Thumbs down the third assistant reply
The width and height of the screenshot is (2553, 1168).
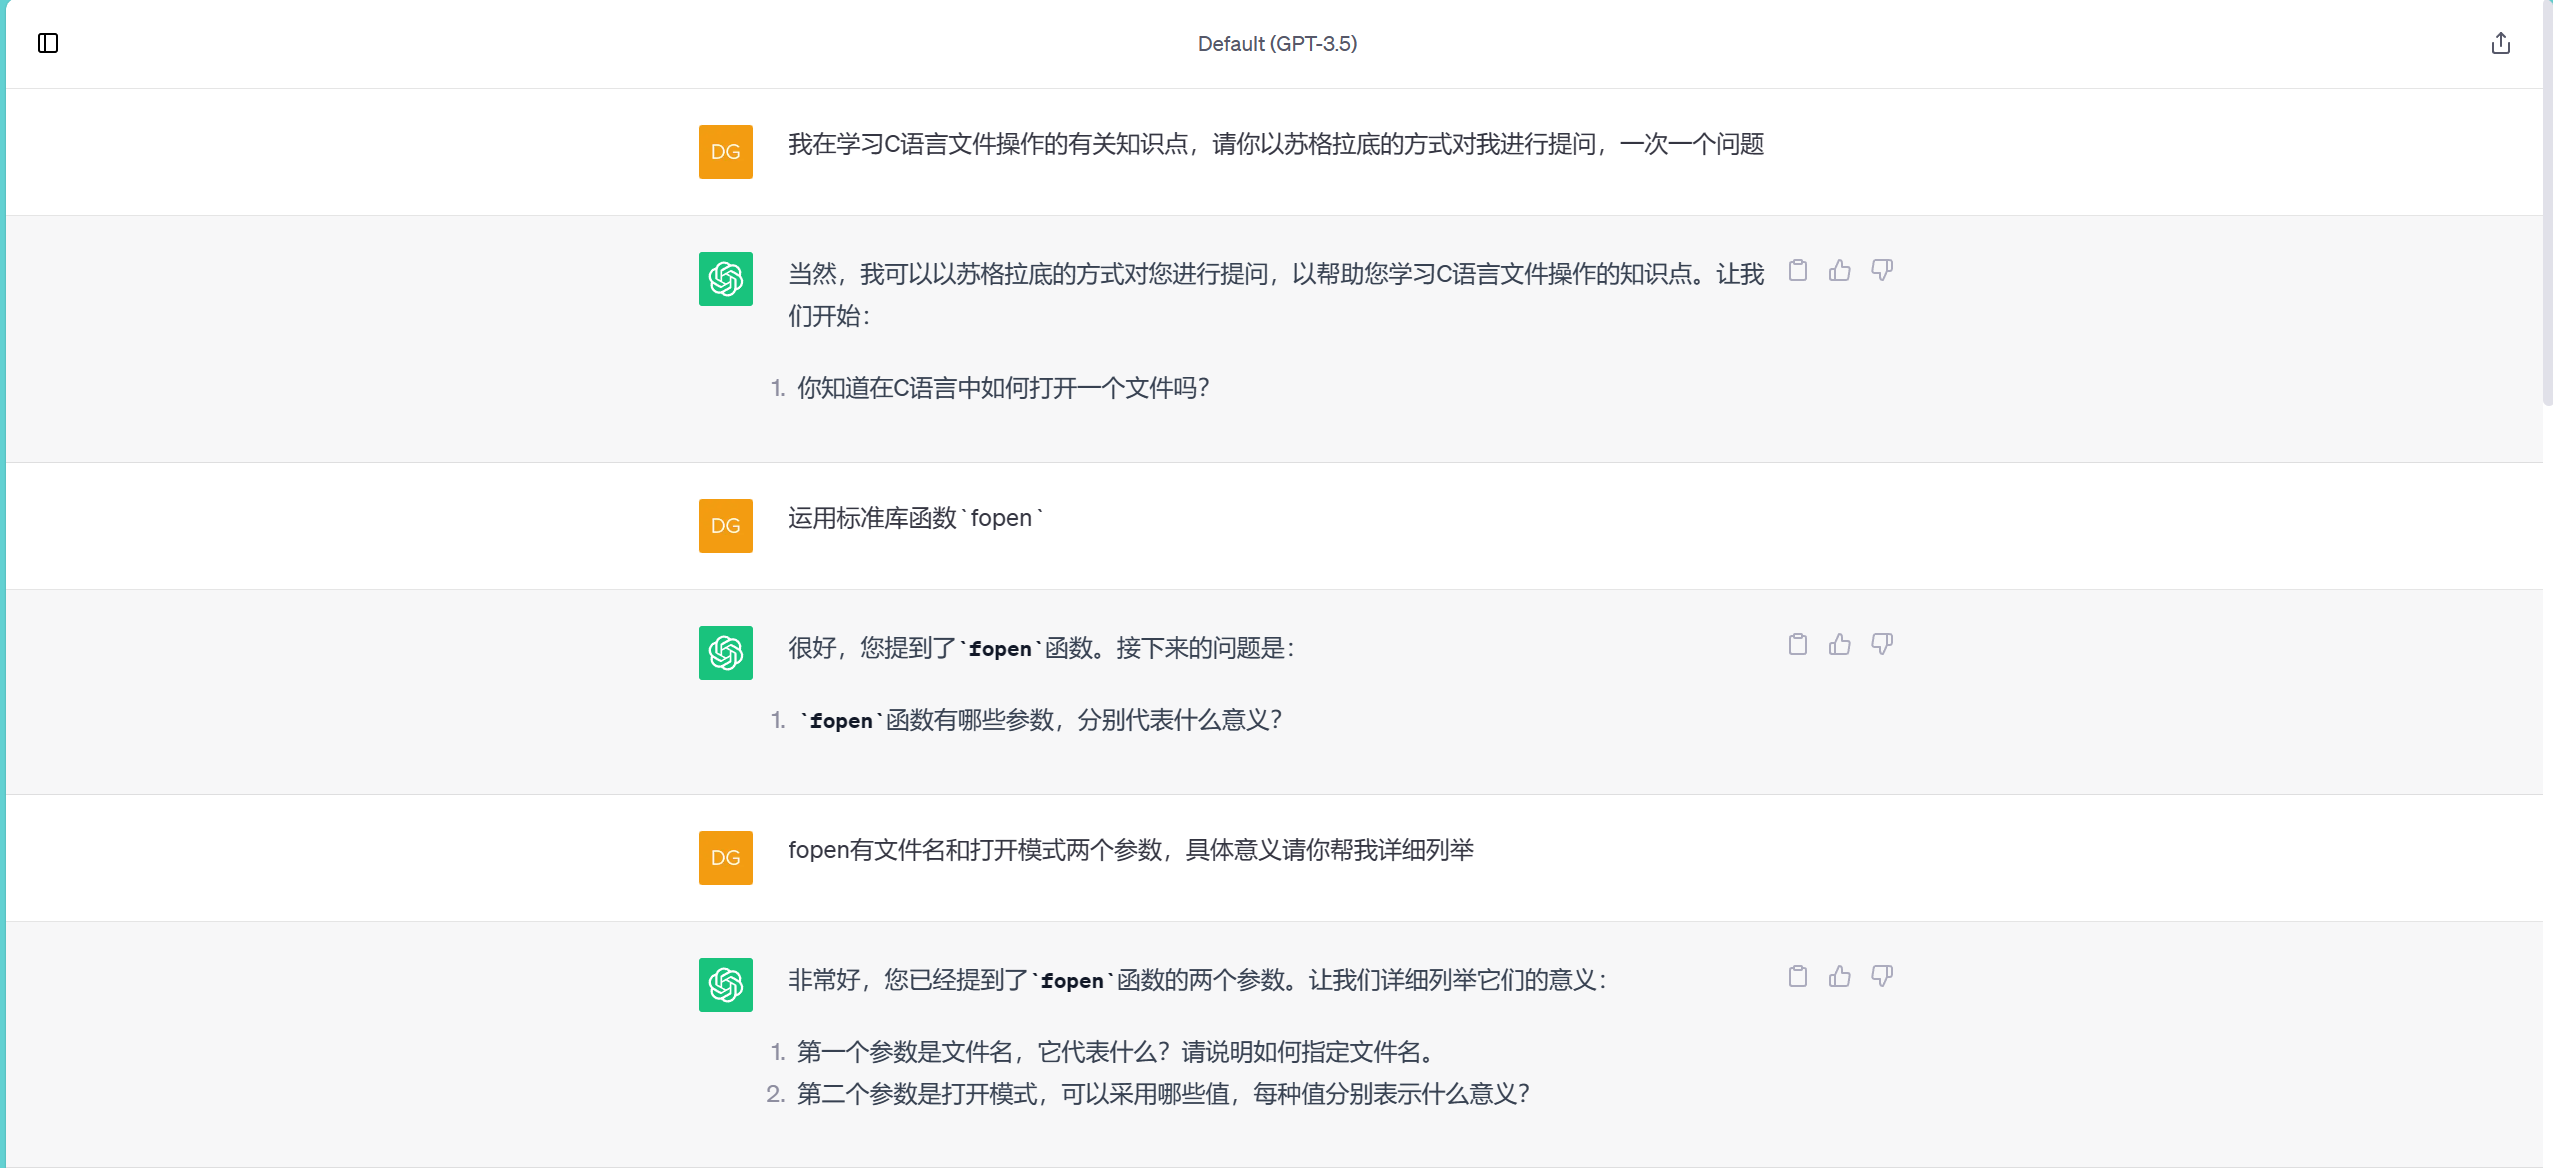(x=1881, y=977)
